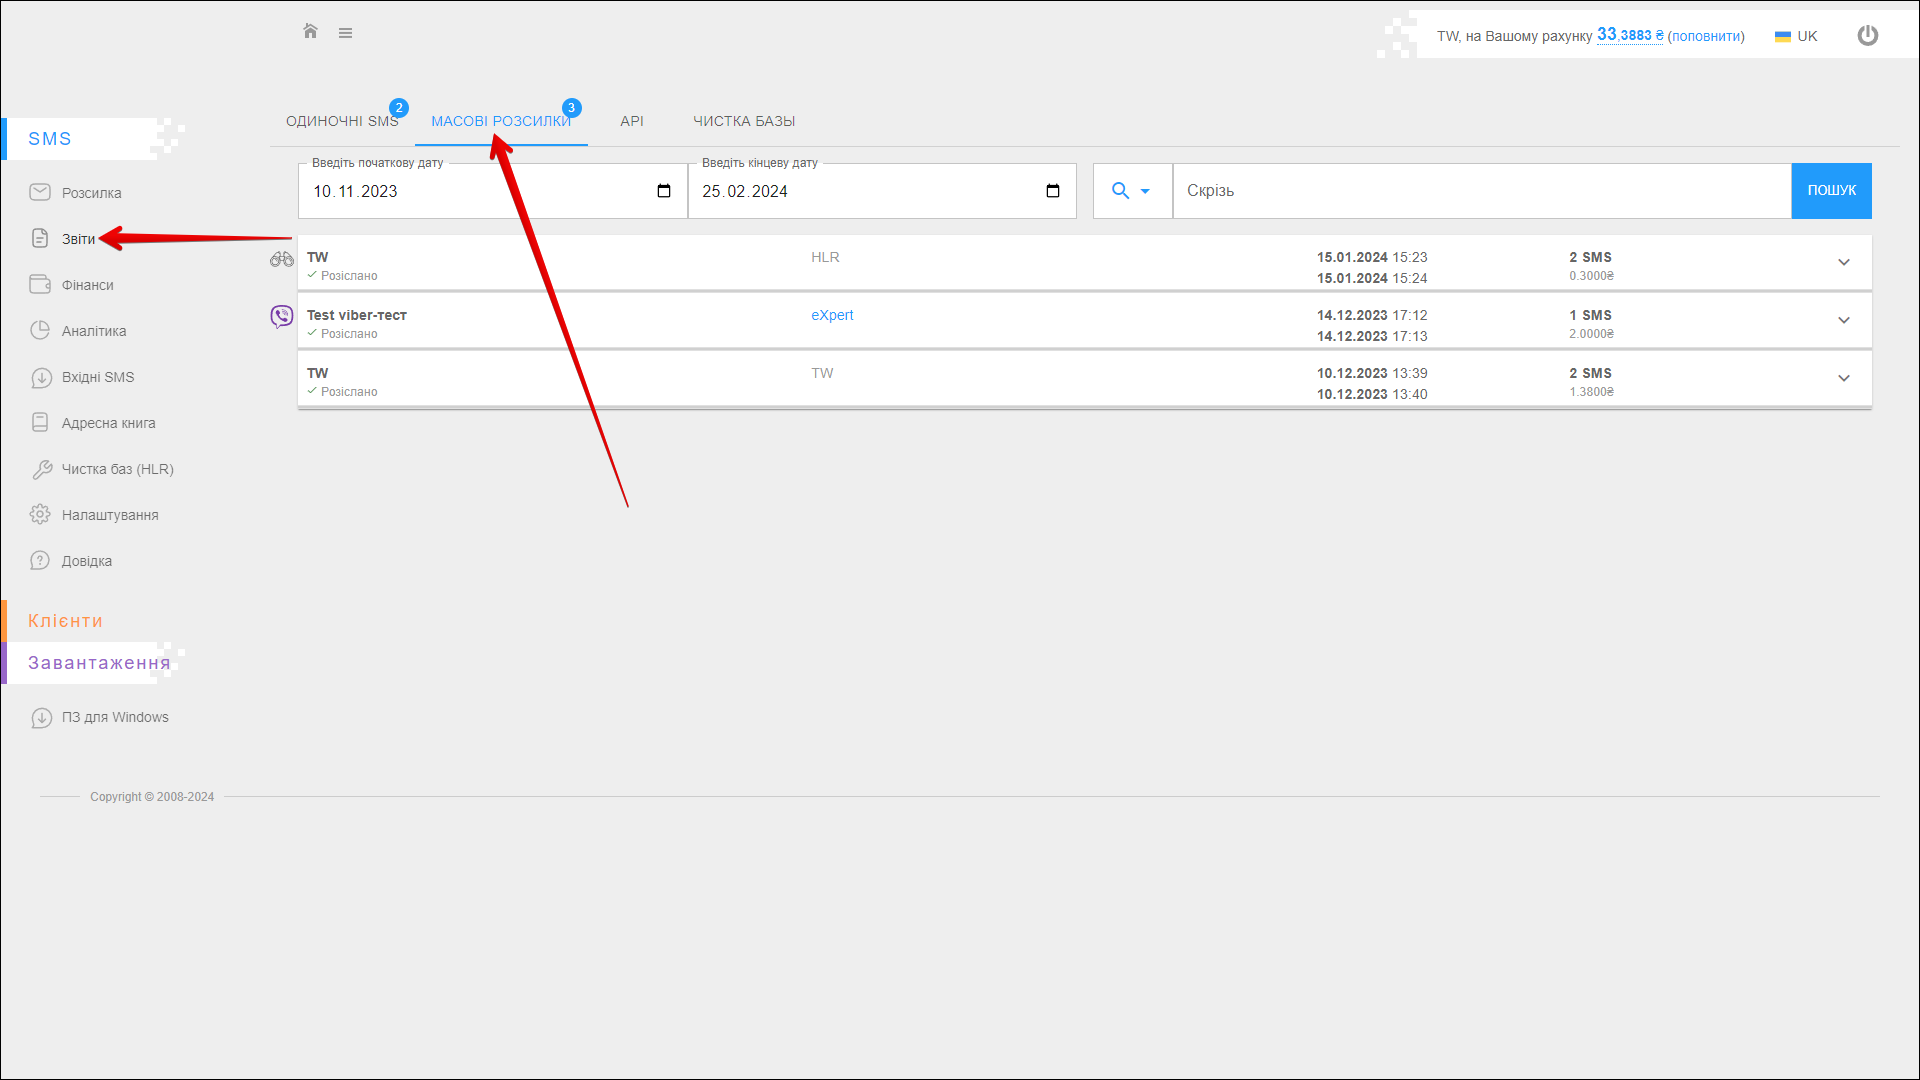
Task: Open the UK language selector
Action: (1796, 36)
